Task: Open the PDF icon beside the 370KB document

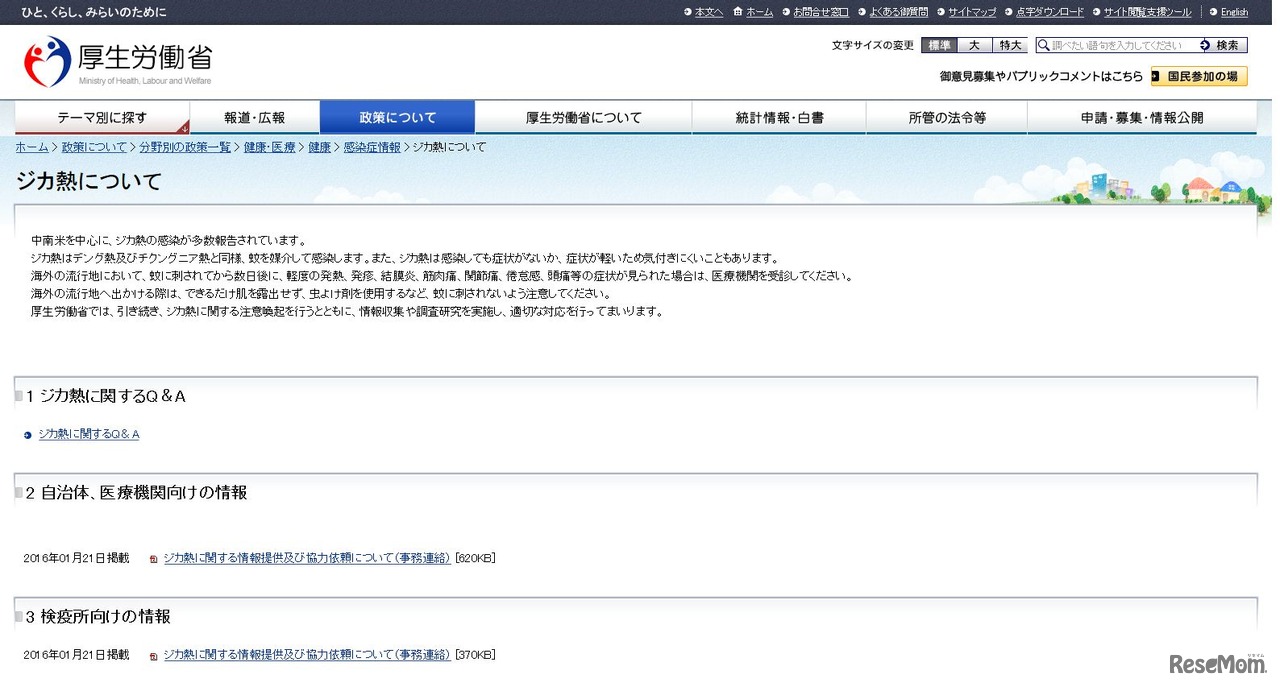Action: point(152,654)
